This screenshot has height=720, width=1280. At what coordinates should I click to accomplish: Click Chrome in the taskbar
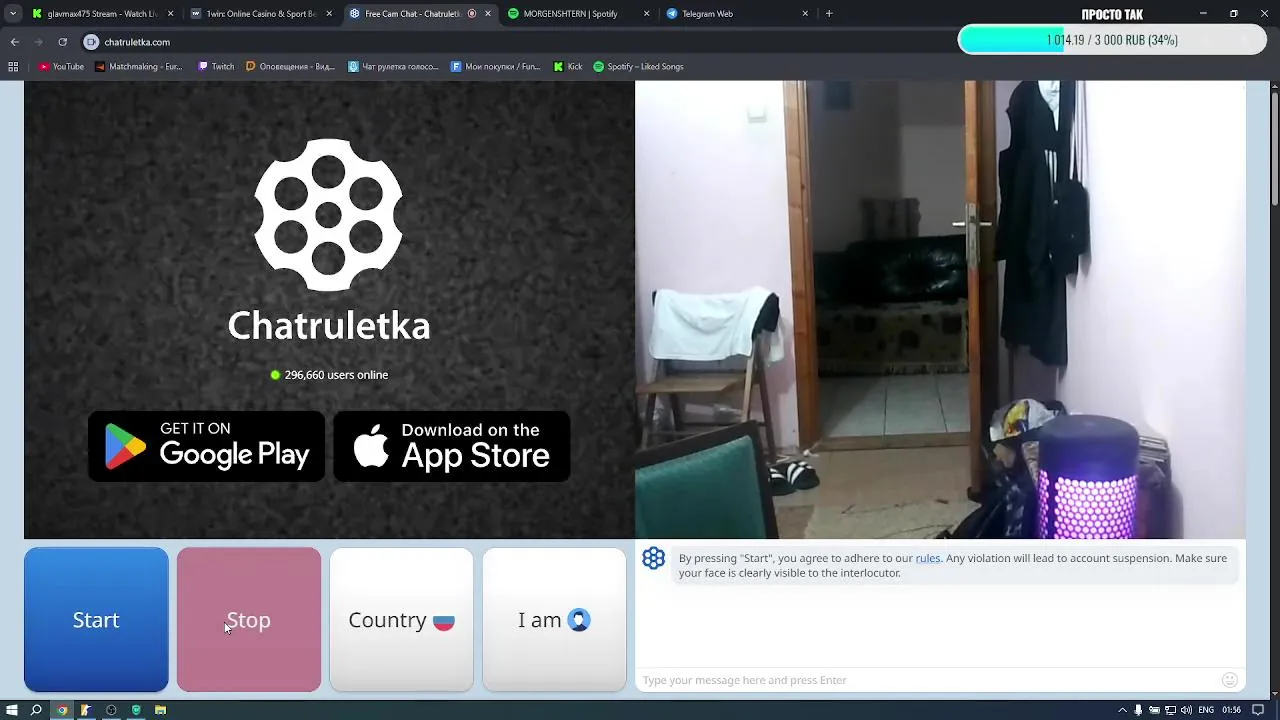[62, 710]
